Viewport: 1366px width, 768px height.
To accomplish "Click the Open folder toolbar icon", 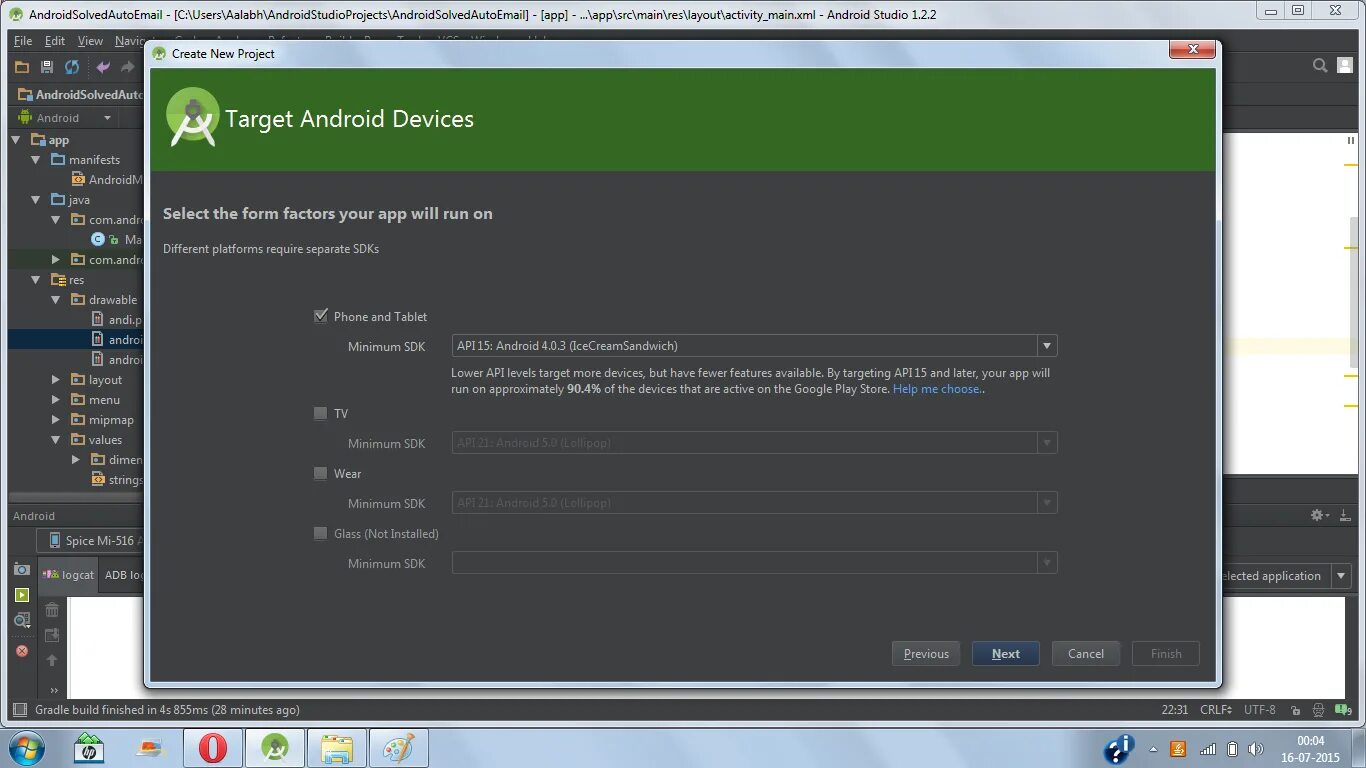I will click(22, 67).
